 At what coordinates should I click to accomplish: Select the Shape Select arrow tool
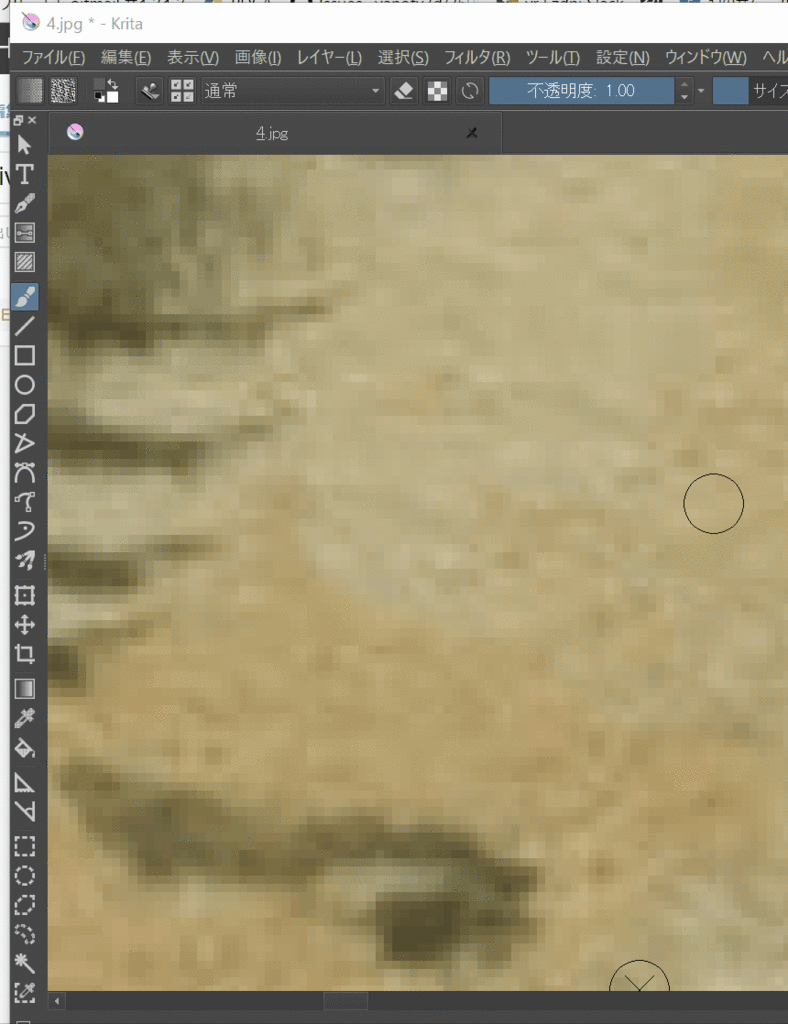(x=25, y=144)
